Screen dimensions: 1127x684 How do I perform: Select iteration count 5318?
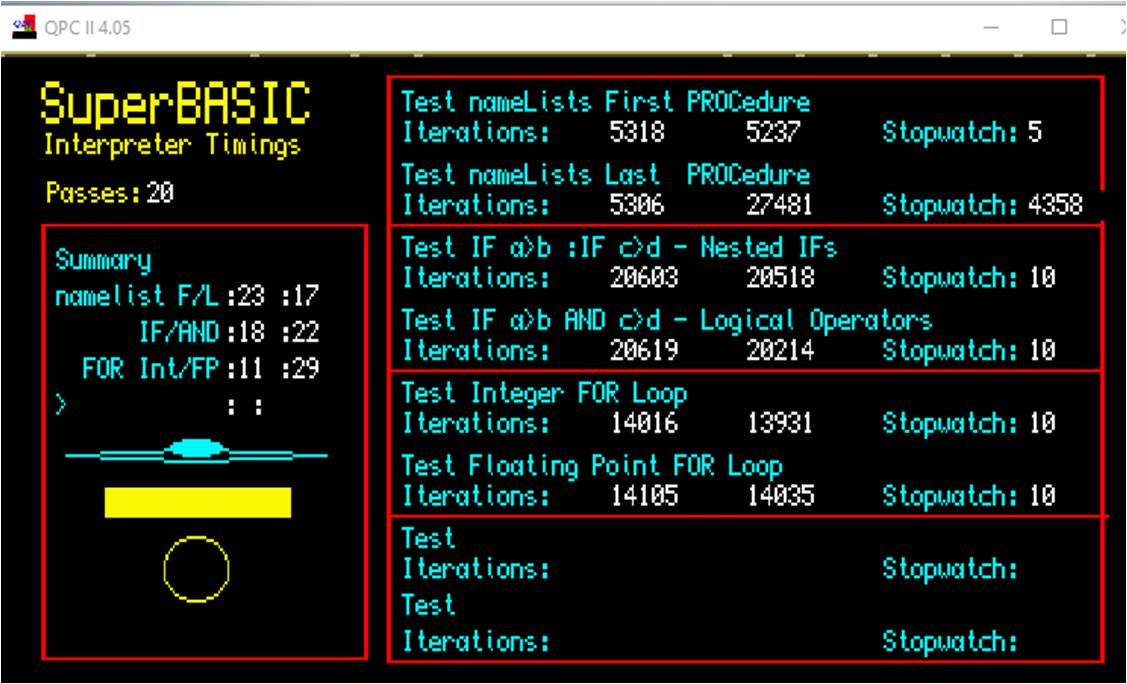[x=637, y=132]
